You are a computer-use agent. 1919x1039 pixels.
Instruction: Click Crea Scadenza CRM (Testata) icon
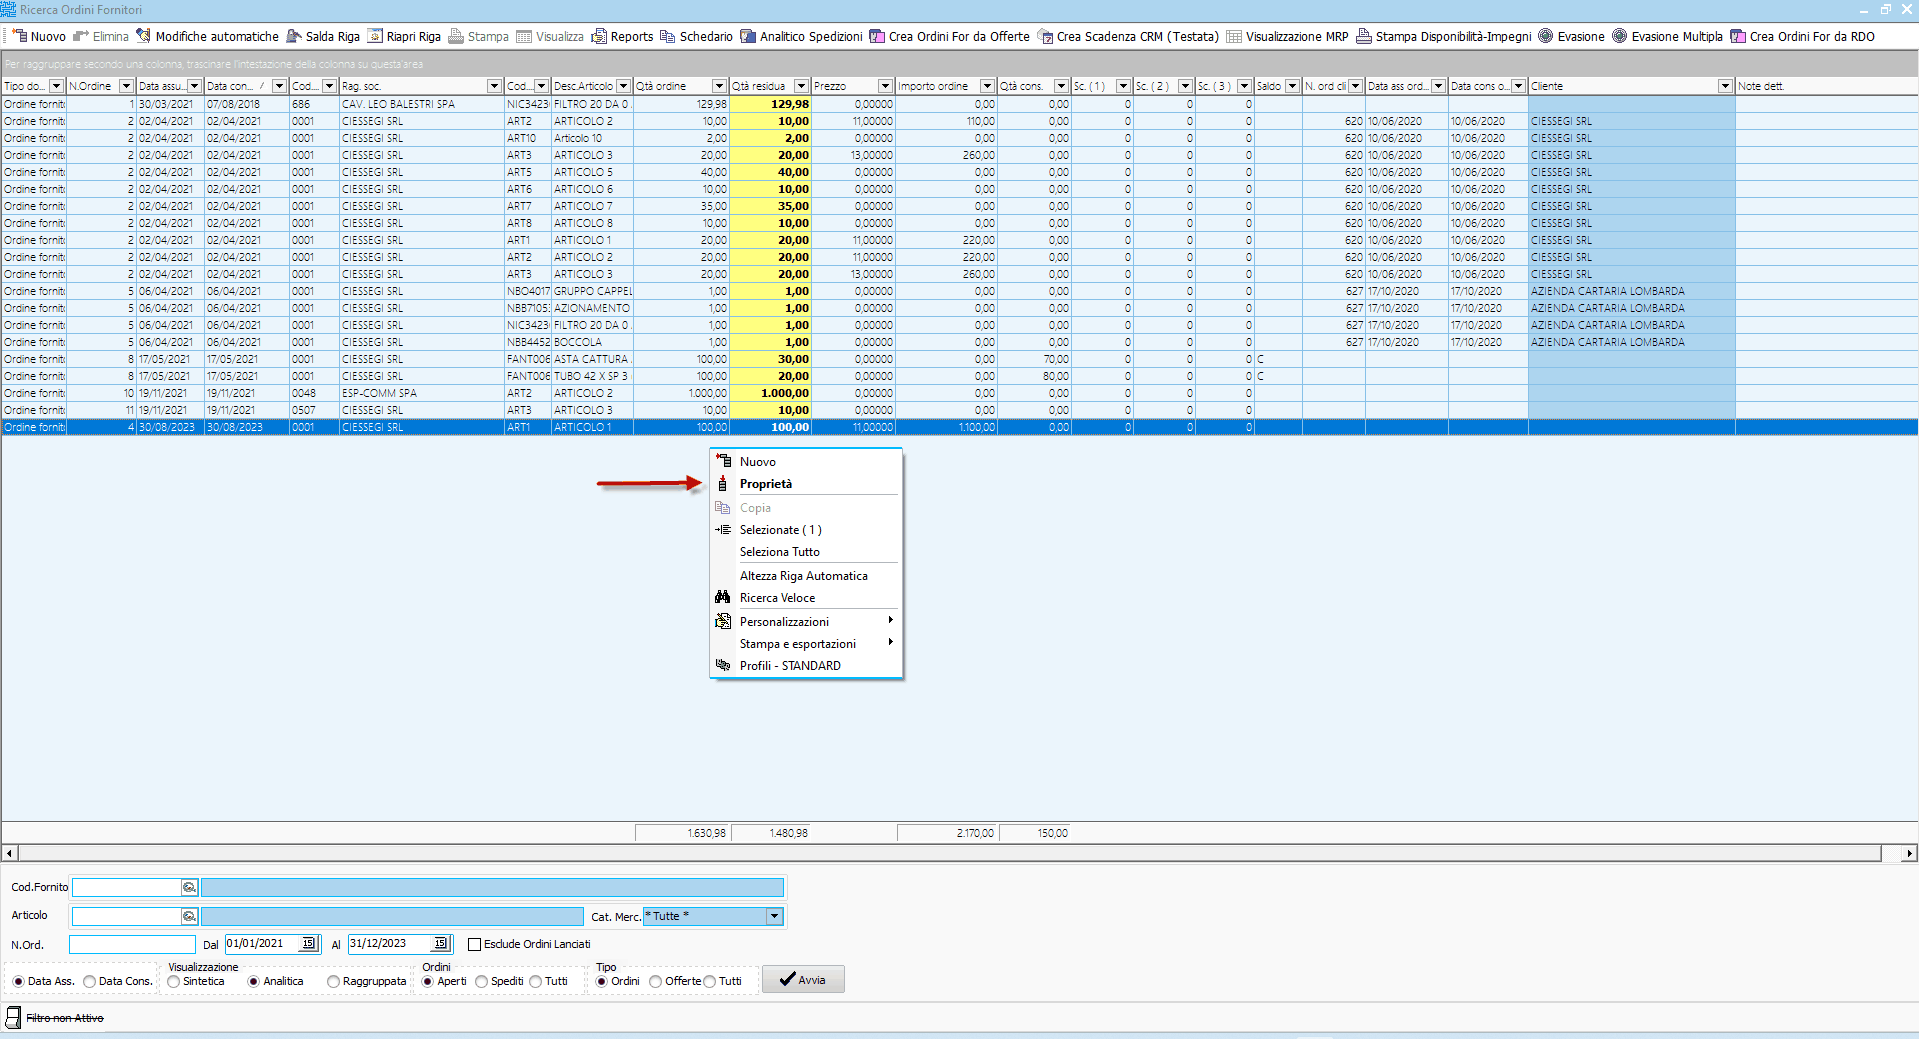pos(1045,36)
